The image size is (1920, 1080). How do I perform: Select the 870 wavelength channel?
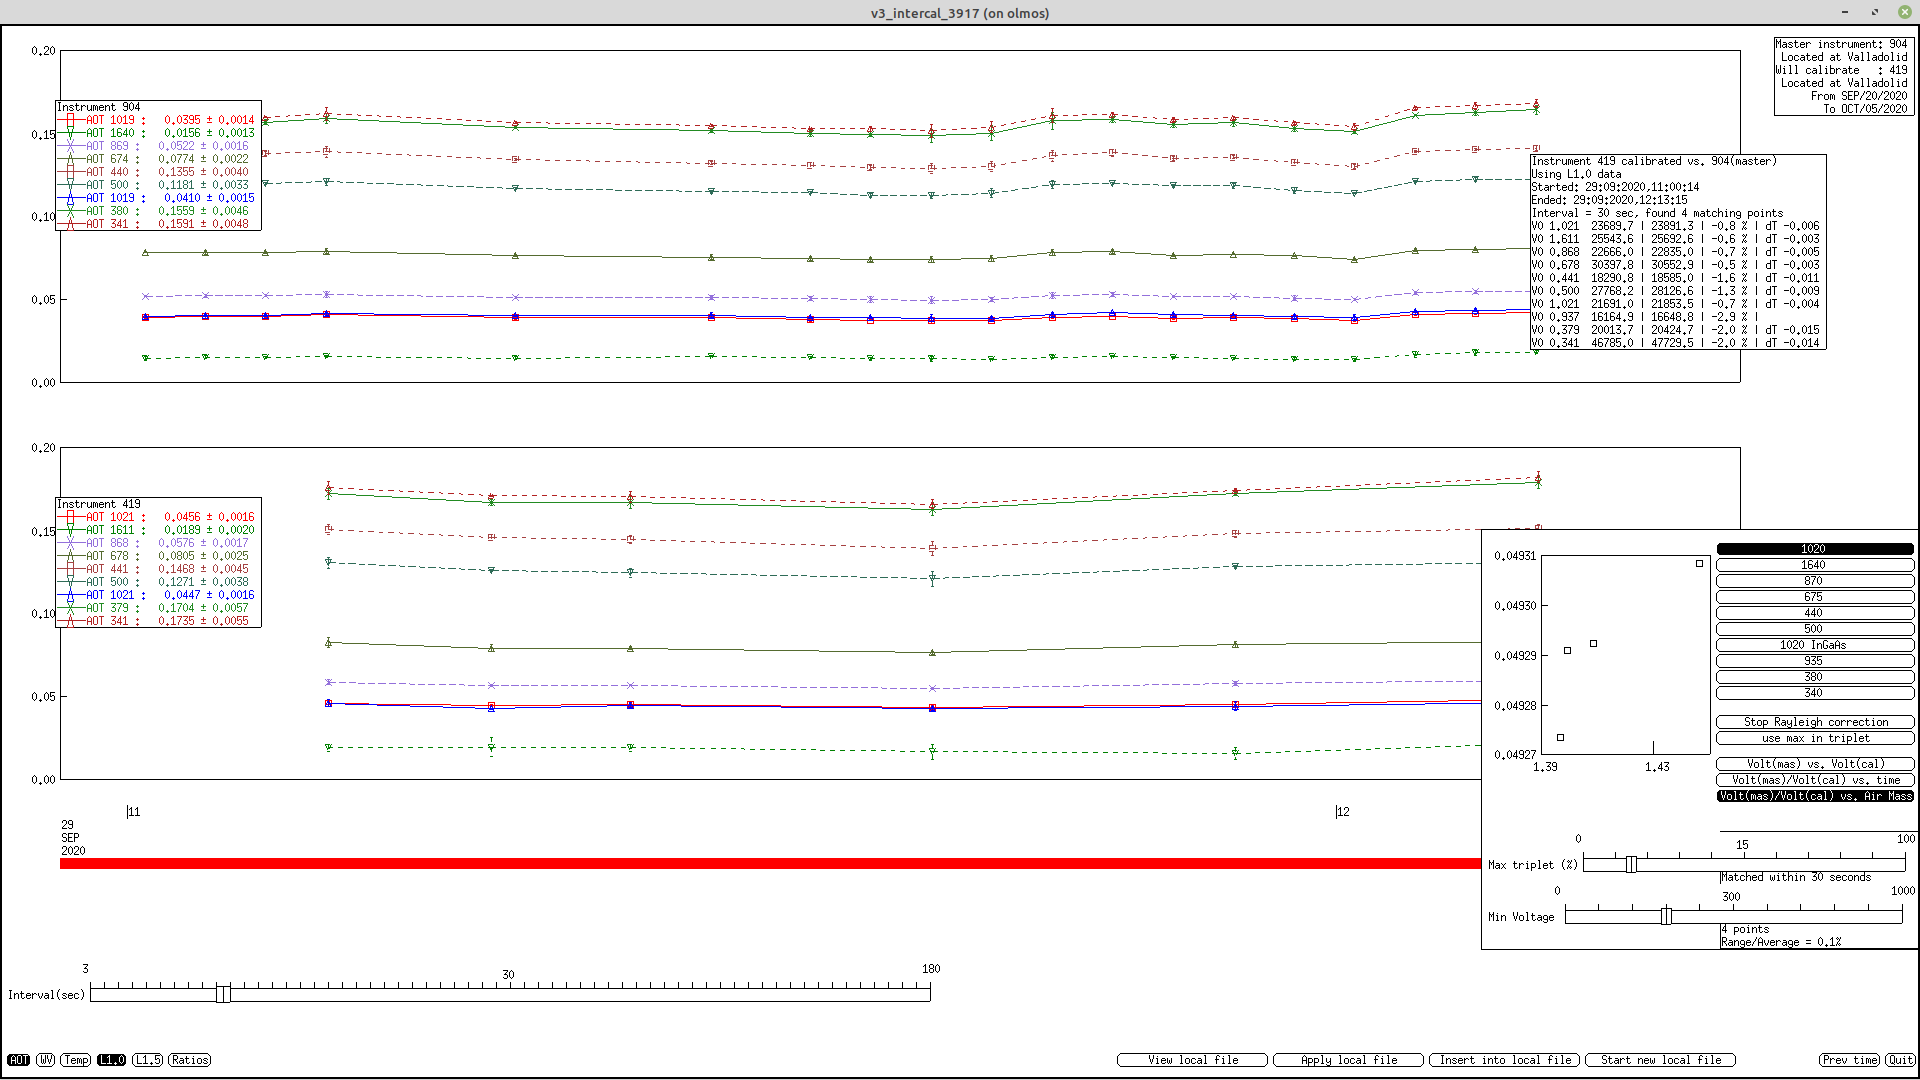point(1814,581)
